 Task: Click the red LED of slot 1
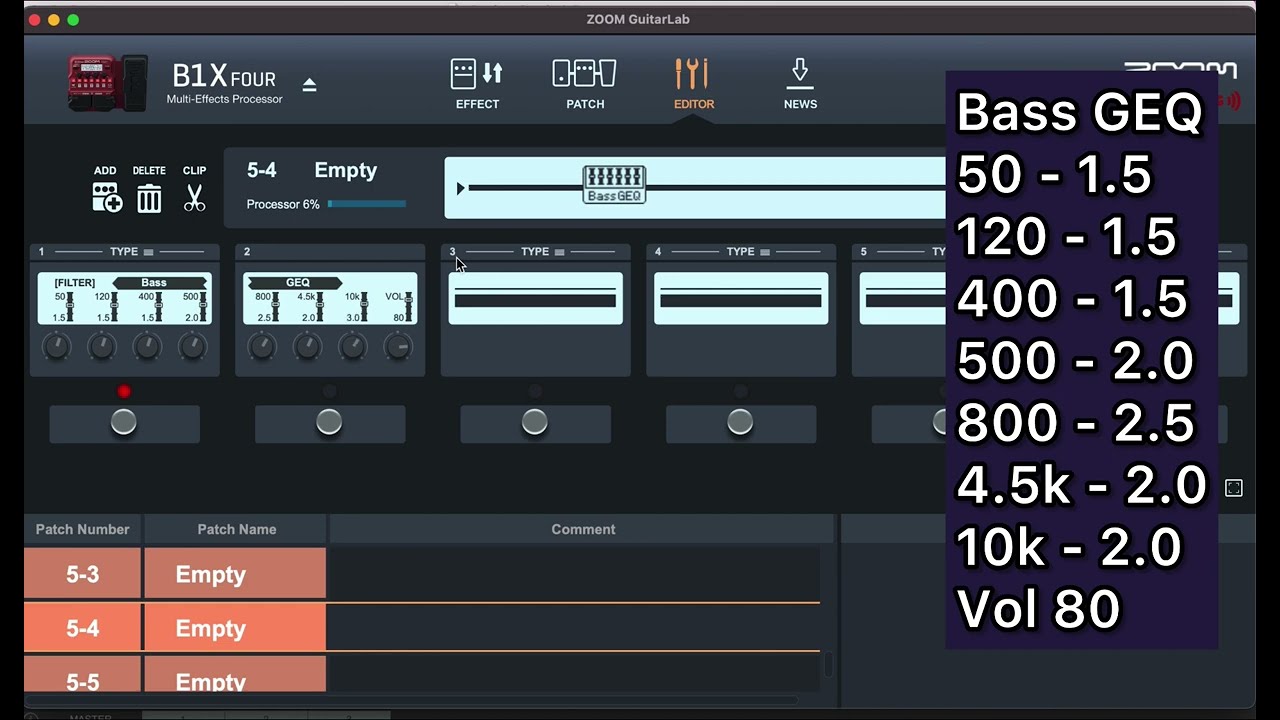[124, 391]
